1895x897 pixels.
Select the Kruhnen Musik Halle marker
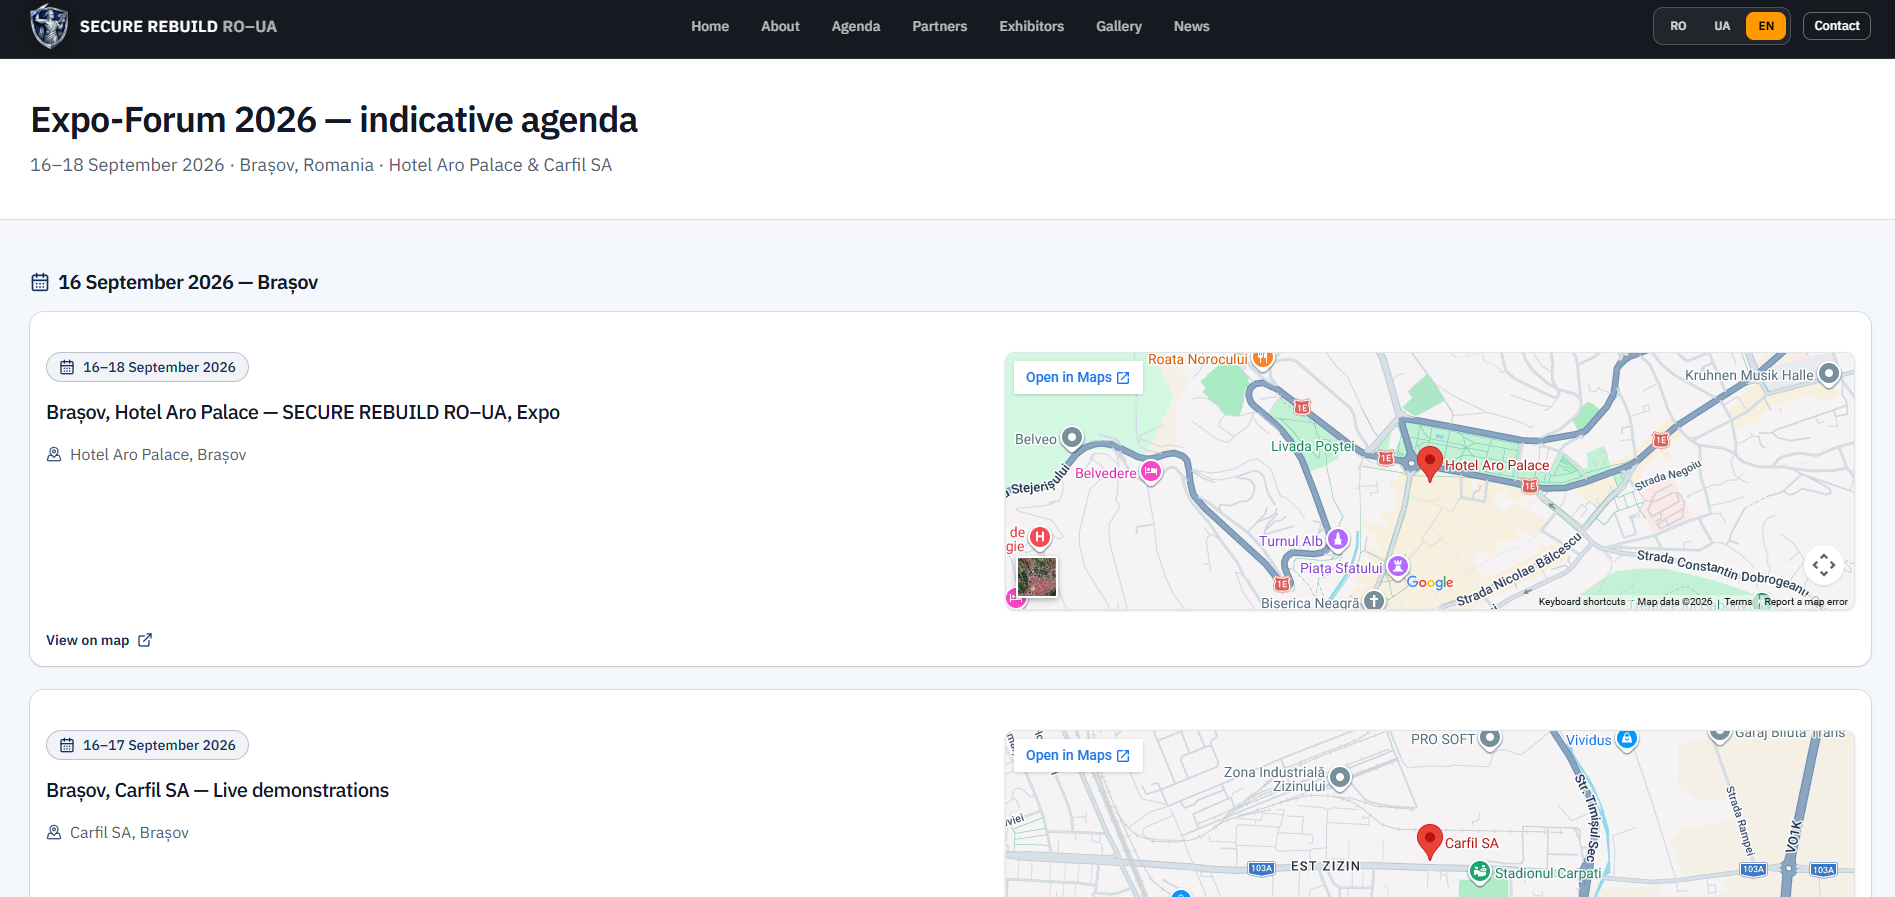(1829, 374)
